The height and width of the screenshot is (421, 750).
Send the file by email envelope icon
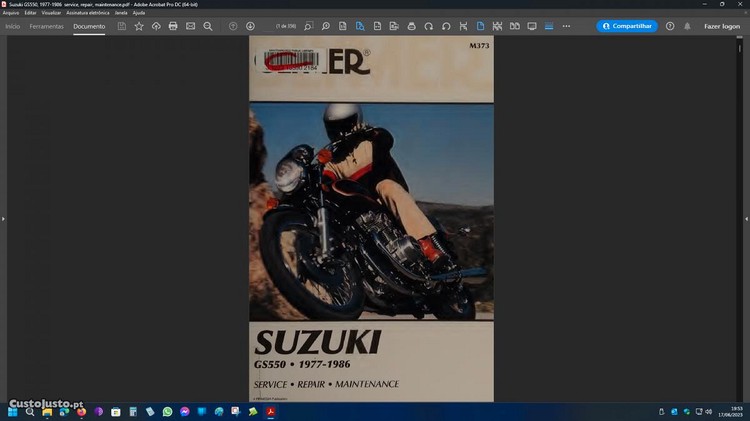click(x=190, y=26)
